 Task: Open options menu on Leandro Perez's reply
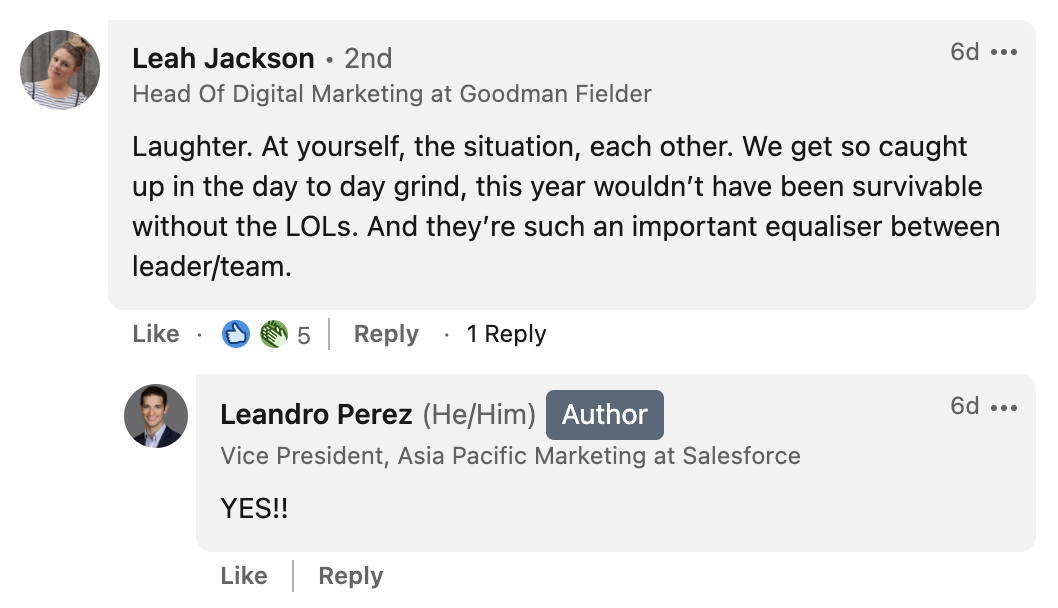[x=1005, y=406]
